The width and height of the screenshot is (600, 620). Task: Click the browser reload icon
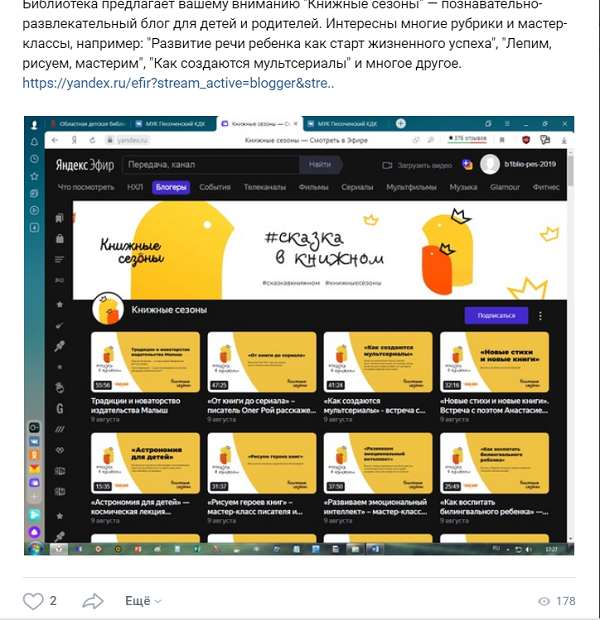point(93,140)
